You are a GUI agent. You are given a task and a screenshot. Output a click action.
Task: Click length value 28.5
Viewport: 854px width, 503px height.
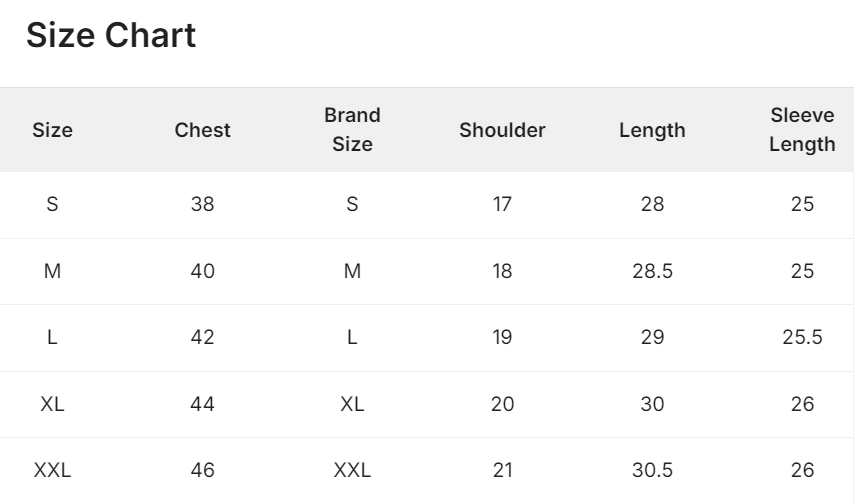click(652, 271)
